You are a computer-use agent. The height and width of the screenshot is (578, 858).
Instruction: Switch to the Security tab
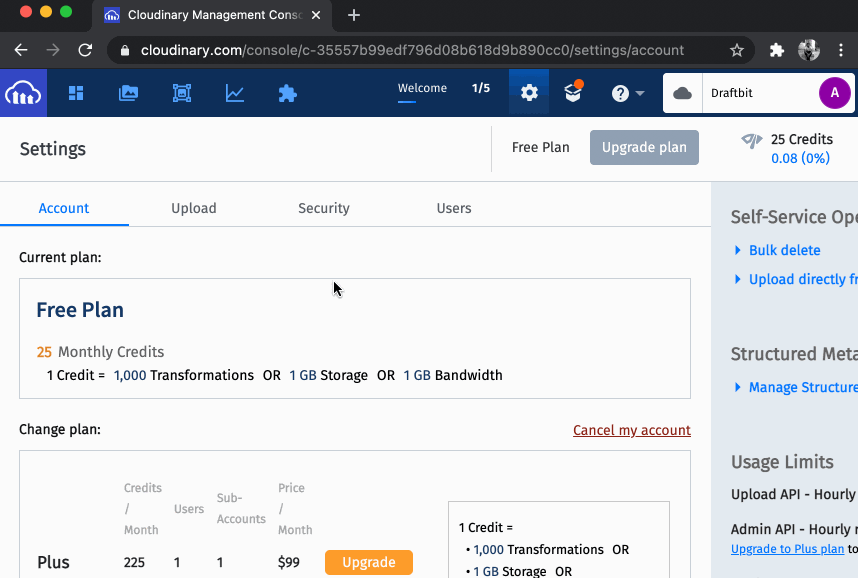324,209
